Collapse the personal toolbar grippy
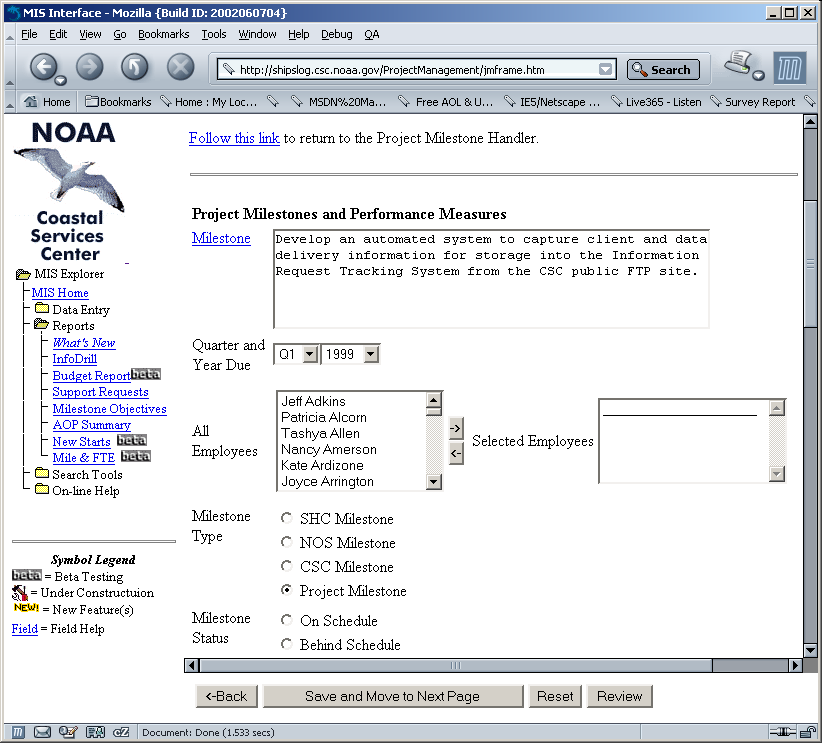822x743 pixels. [10, 102]
